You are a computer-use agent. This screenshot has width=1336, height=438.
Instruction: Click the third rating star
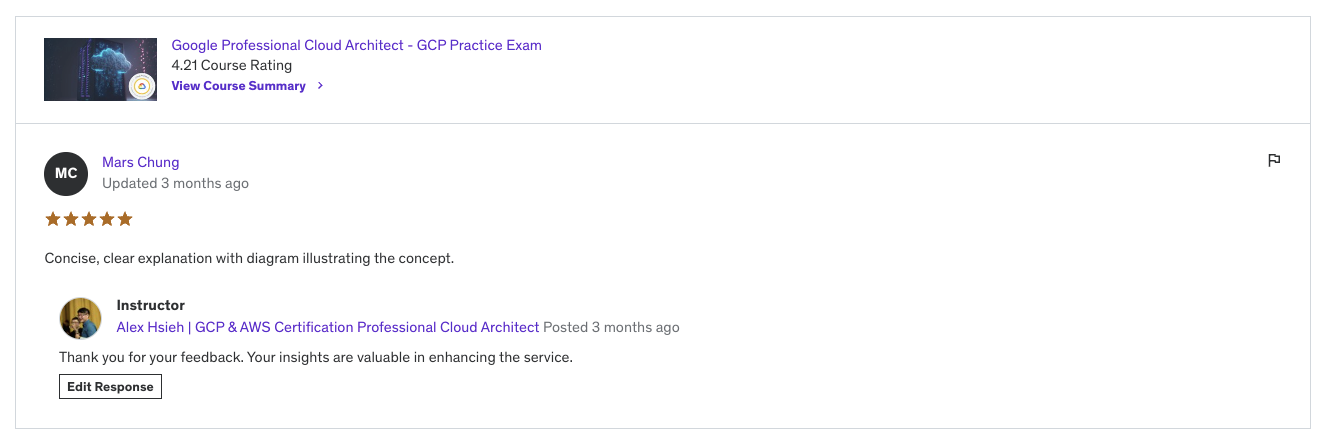click(89, 219)
